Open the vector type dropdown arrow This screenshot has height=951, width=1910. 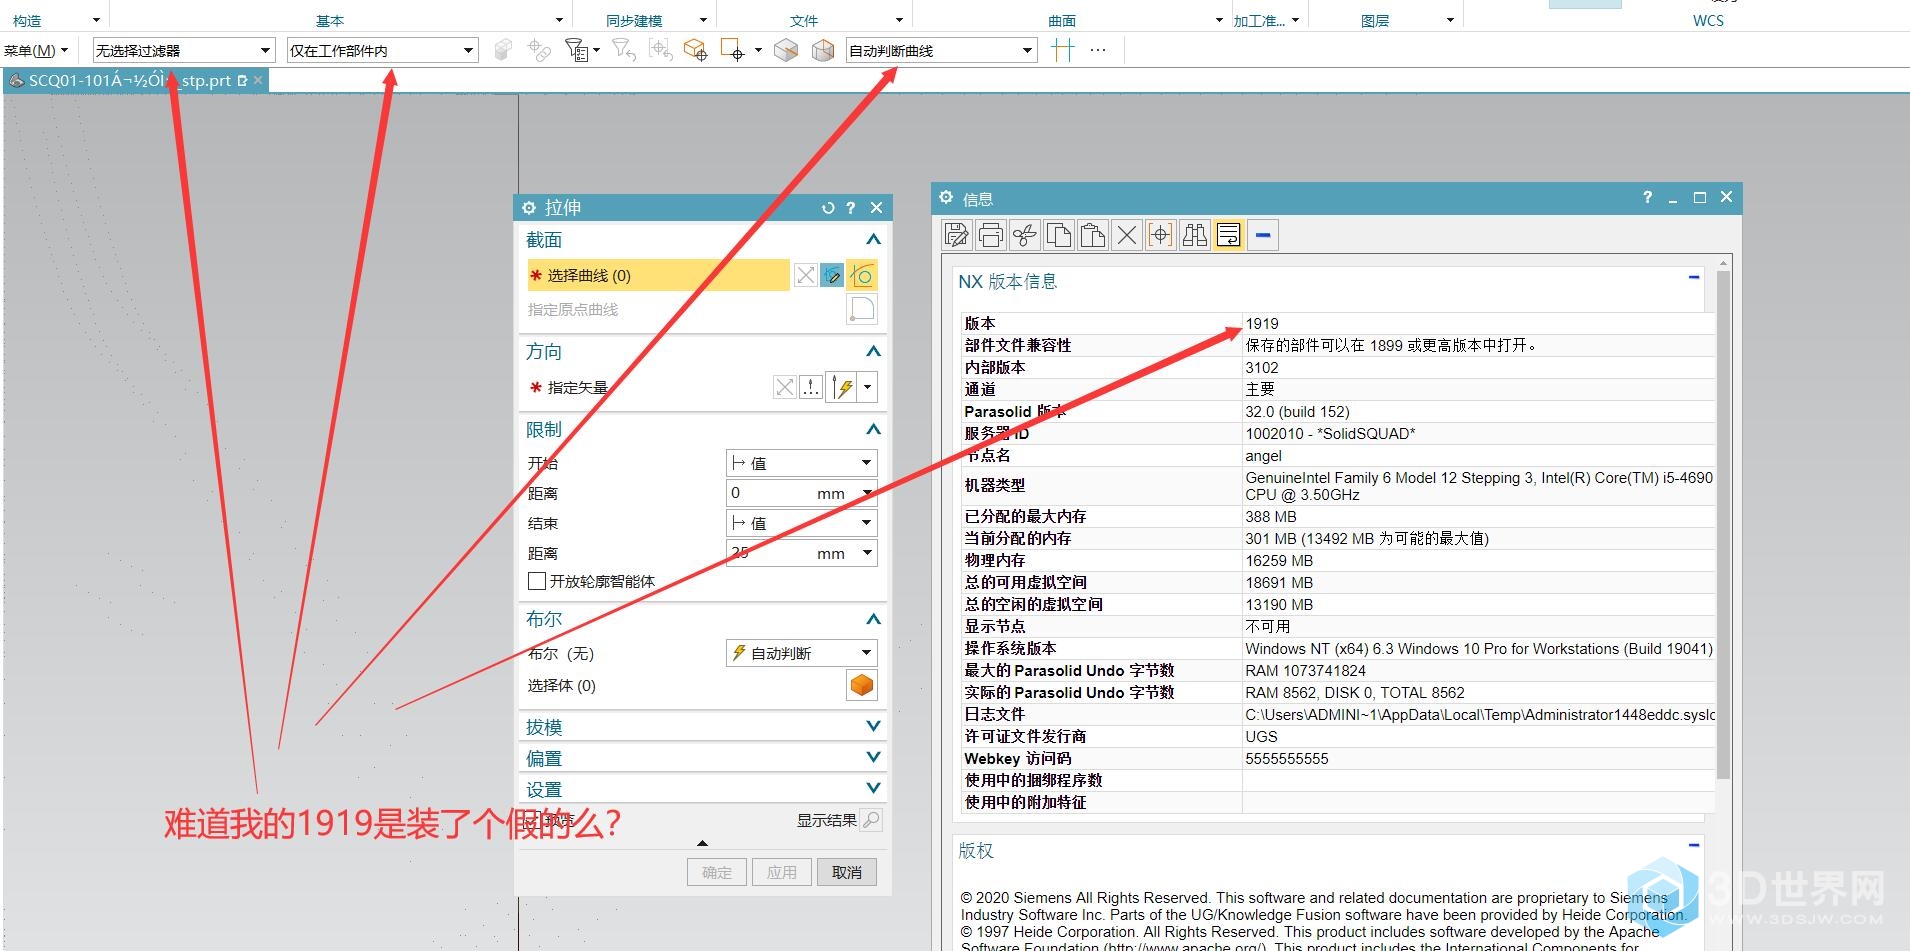[x=868, y=387]
